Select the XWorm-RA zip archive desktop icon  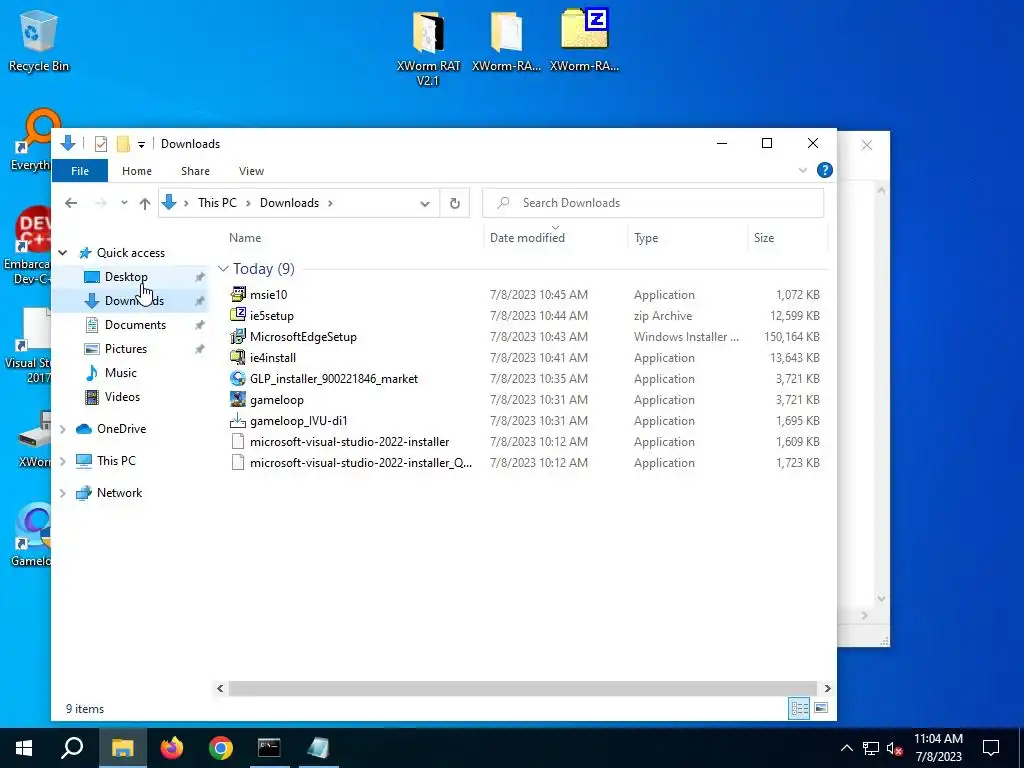[584, 40]
